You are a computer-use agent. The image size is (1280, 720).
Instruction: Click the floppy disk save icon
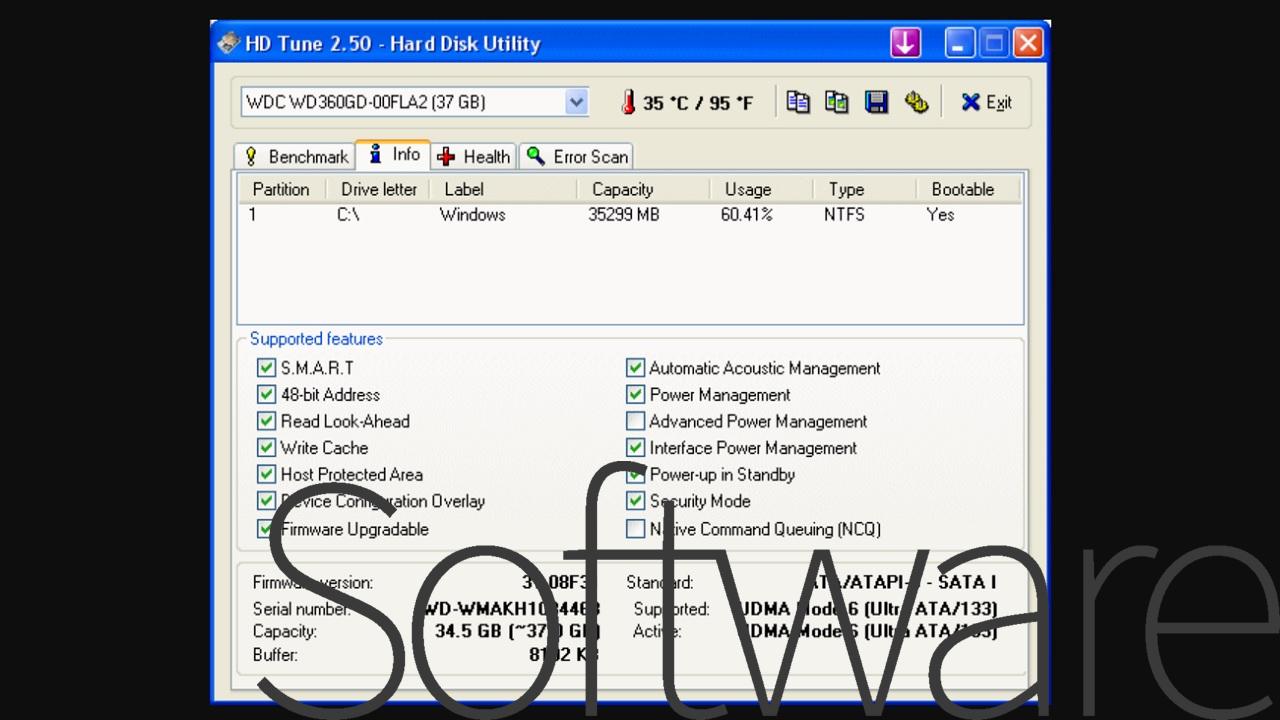[x=877, y=102]
